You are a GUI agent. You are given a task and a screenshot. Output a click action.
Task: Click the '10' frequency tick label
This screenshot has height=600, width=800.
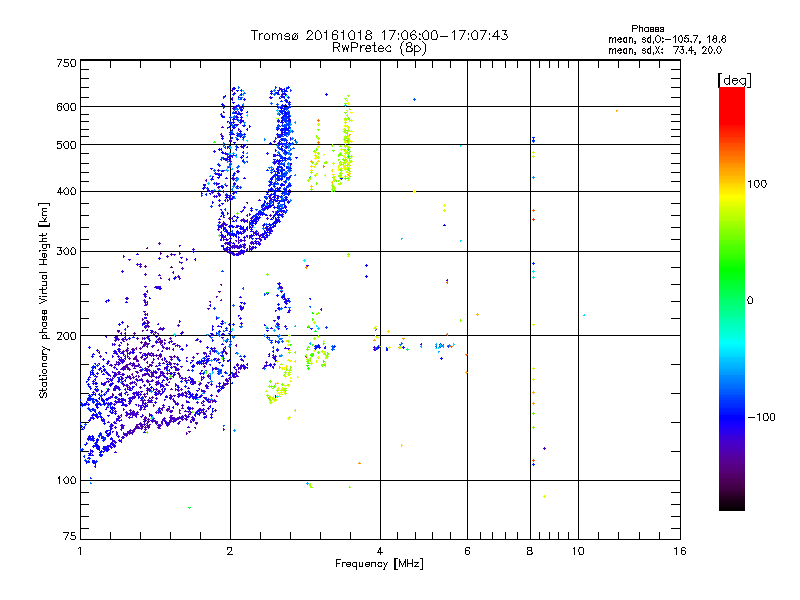tap(578, 551)
